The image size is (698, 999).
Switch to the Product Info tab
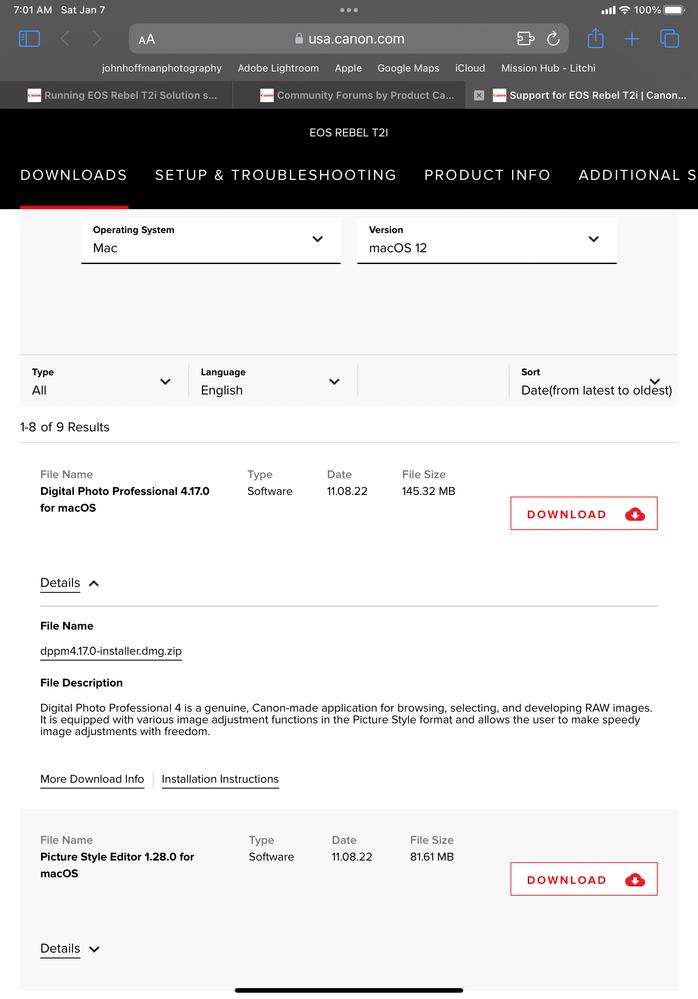point(487,175)
